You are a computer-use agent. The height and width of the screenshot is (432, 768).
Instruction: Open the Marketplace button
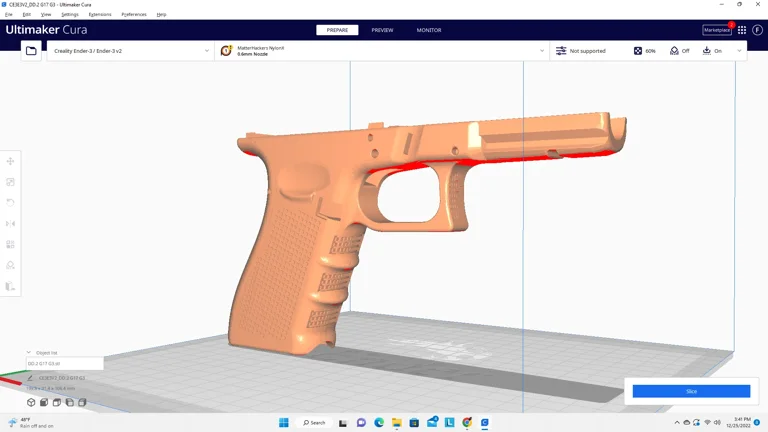pos(717,30)
